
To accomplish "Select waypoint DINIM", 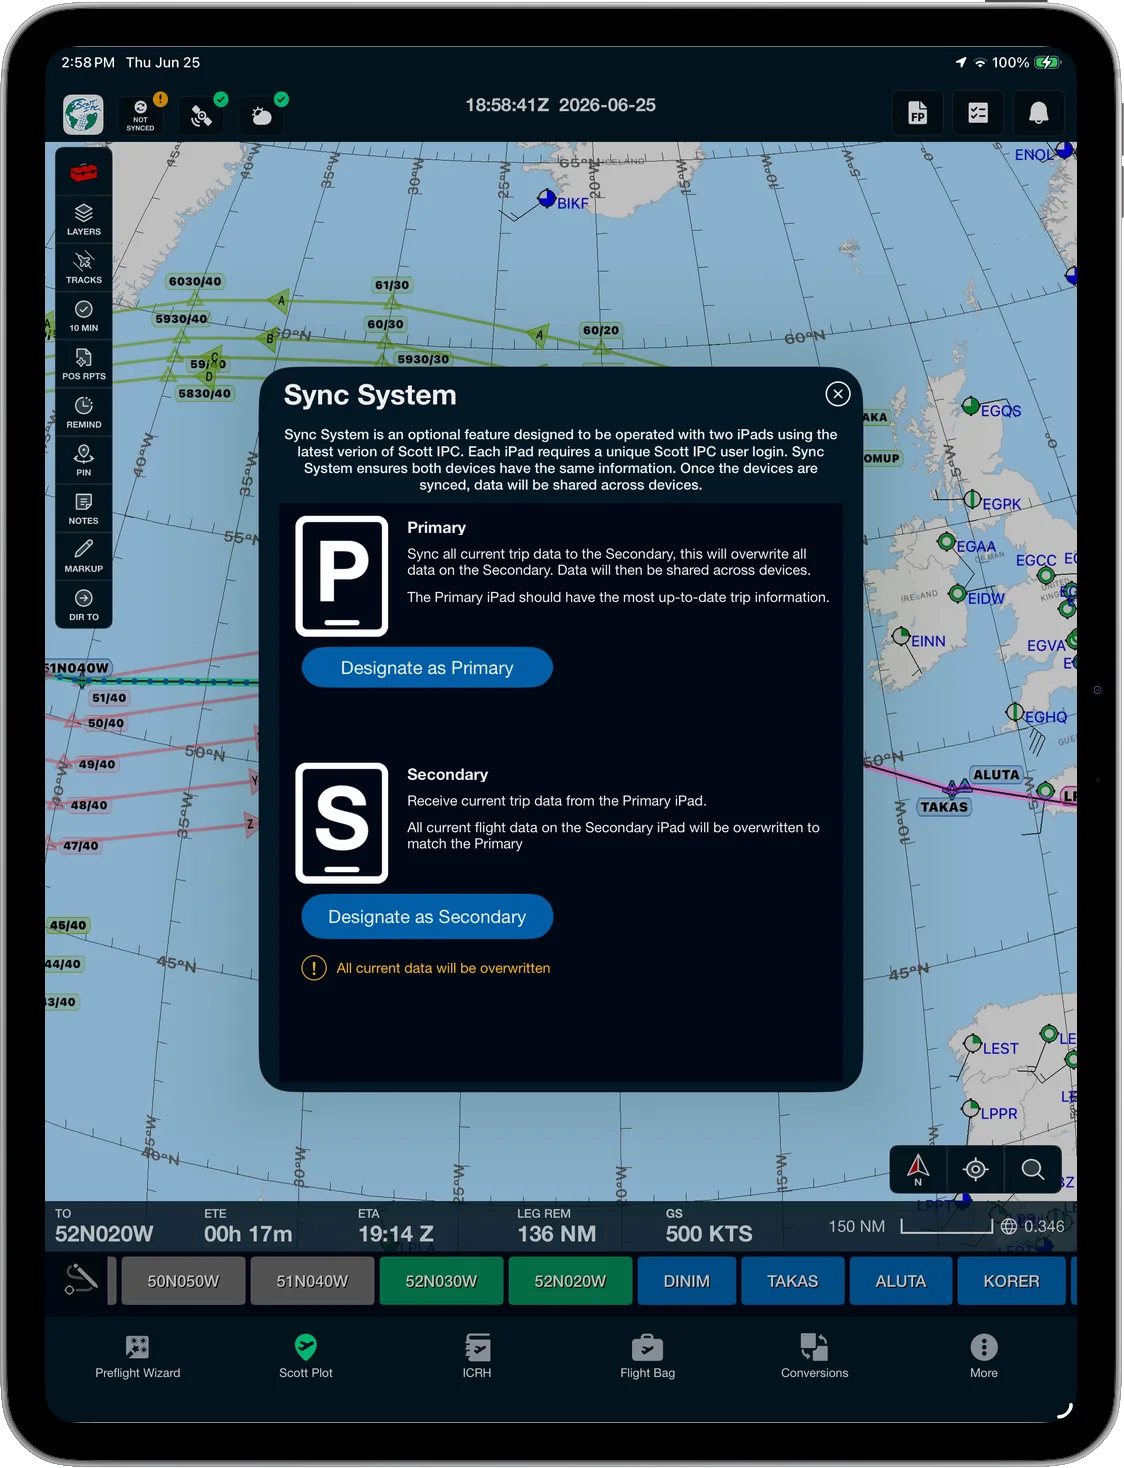I will [x=687, y=1281].
